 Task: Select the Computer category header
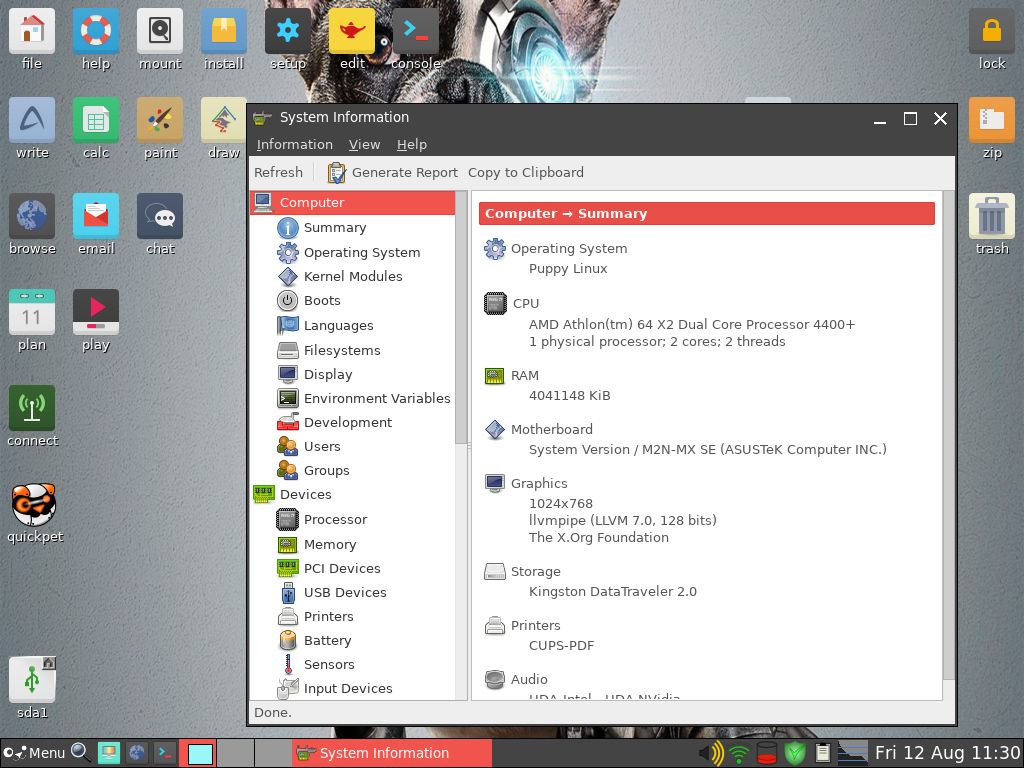coord(353,202)
